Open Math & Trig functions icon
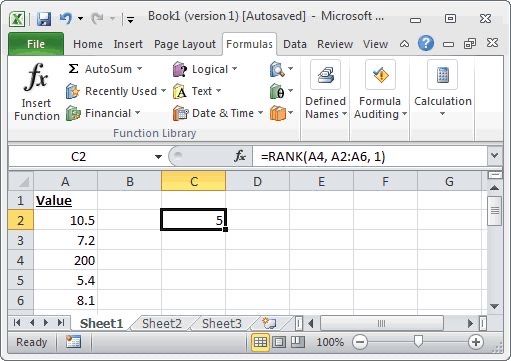 tap(277, 91)
